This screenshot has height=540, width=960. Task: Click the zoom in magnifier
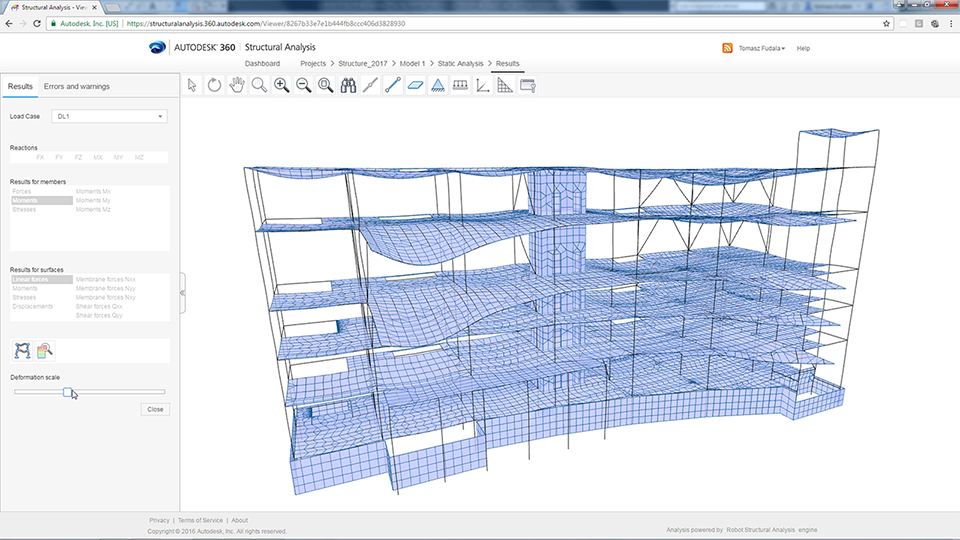pyautogui.click(x=281, y=86)
